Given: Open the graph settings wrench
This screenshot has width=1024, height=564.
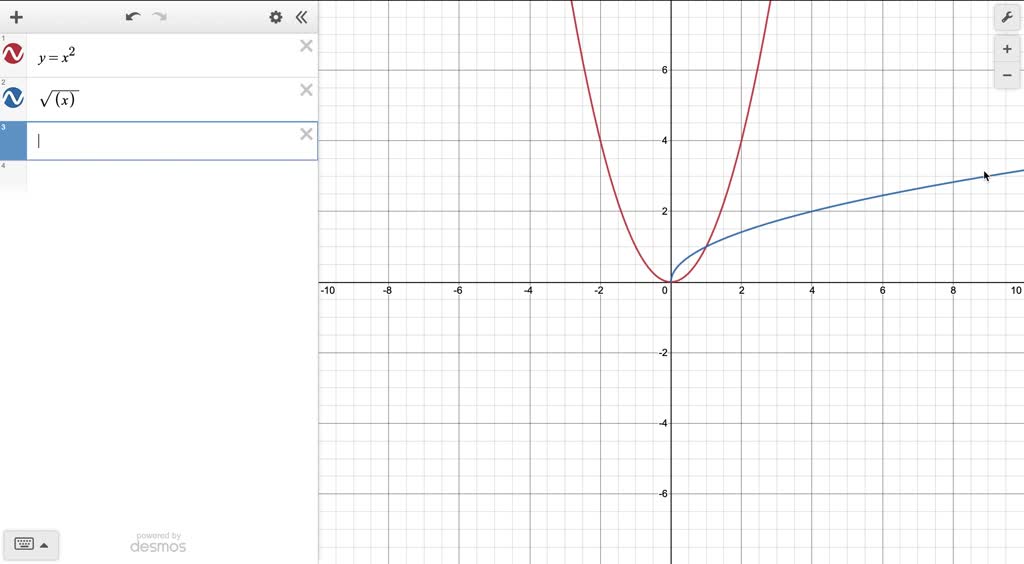Looking at the screenshot, I should pyautogui.click(x=1006, y=17).
